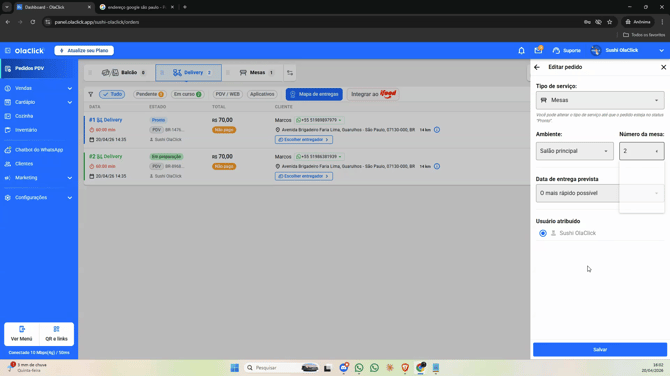Screen dimensions: 670x376
Task: Open the messages envelope icon
Action: pos(538,50)
